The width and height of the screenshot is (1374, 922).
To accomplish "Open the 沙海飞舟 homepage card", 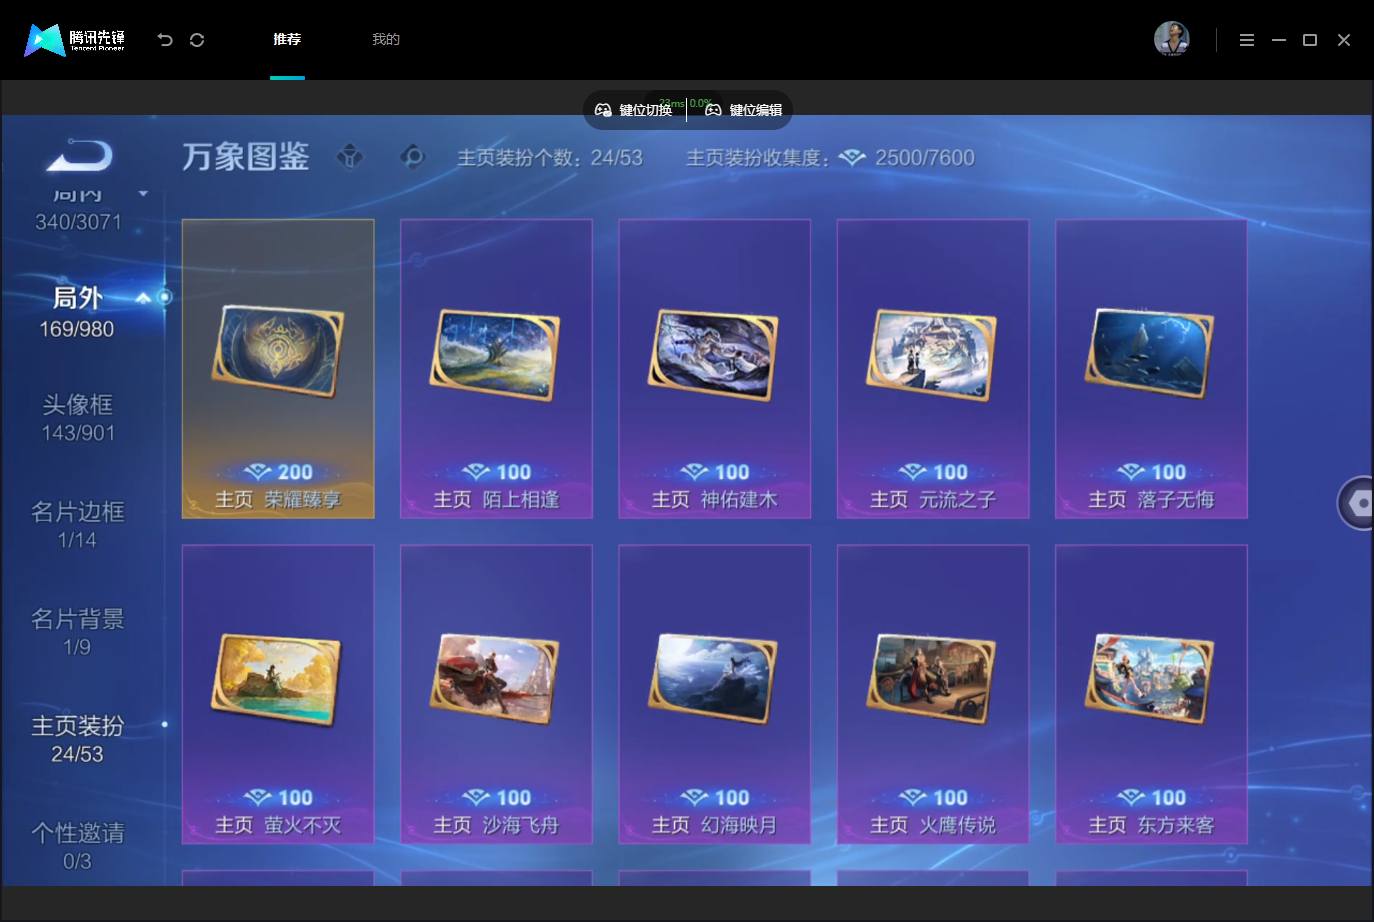I will pos(496,694).
